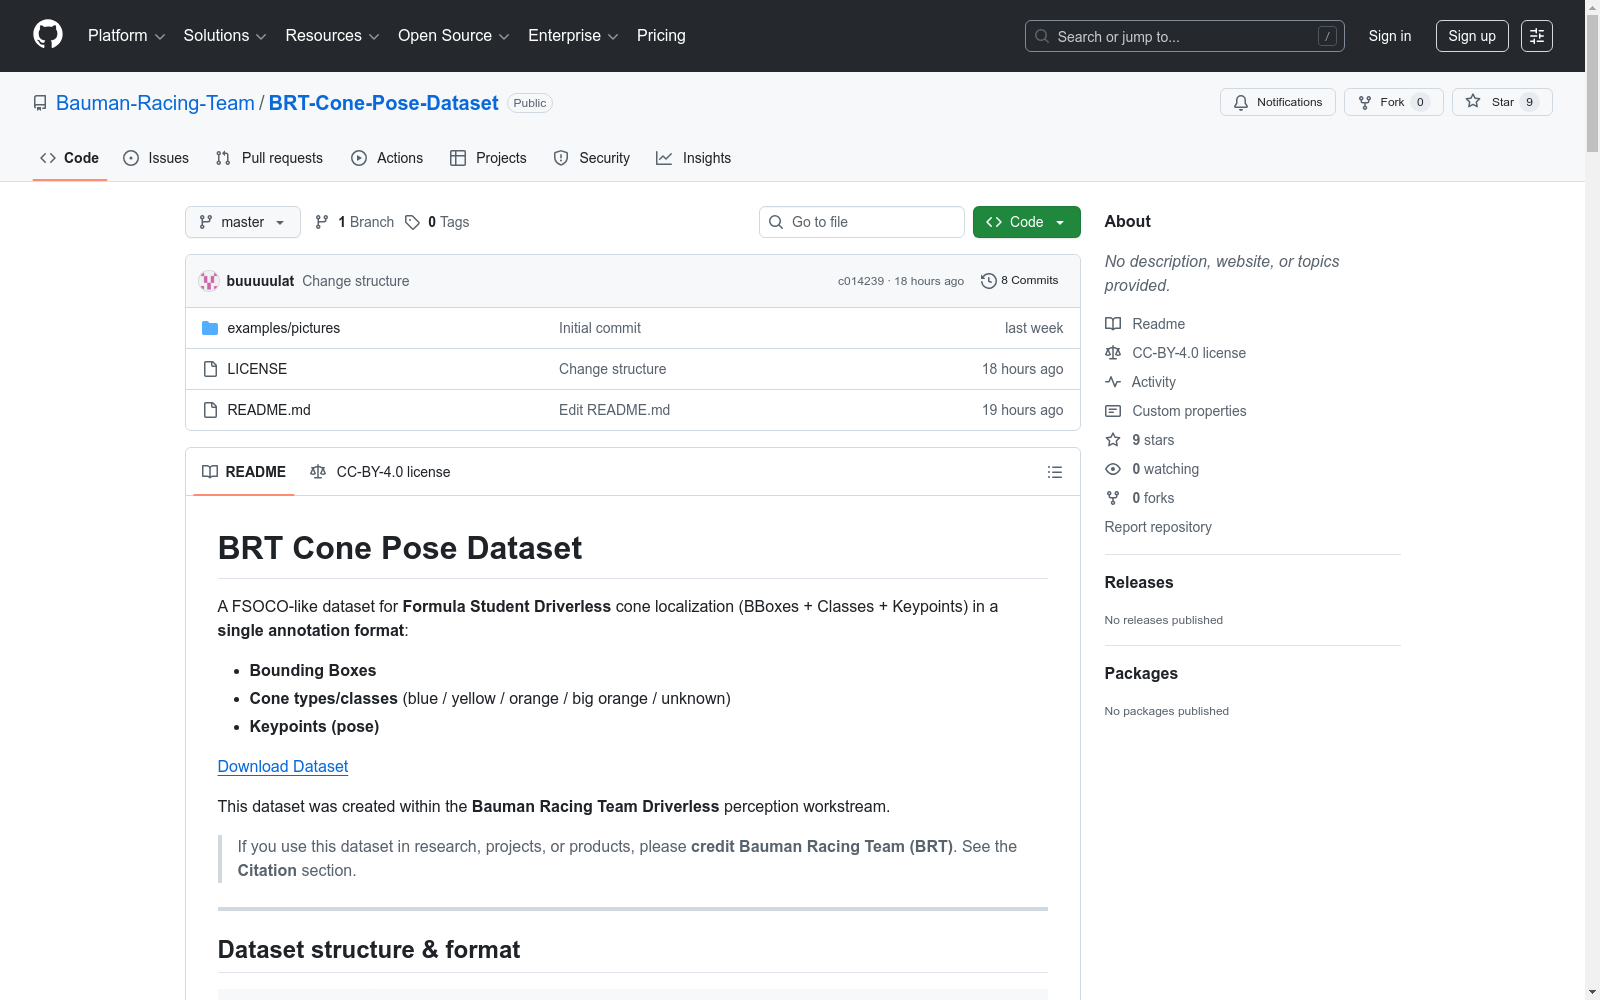Click the 19 hours ago timestamp for README.md
The height and width of the screenshot is (1000, 1600).
pos(1022,410)
